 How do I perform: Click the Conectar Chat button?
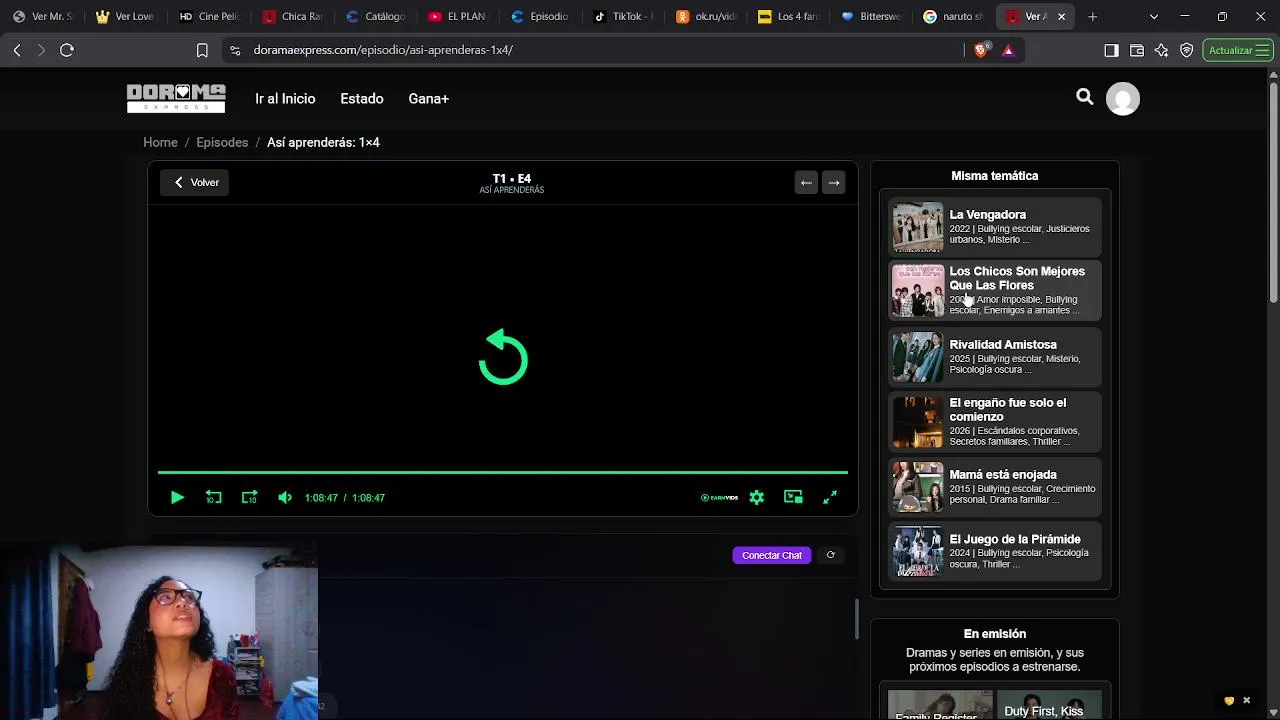[x=772, y=555]
